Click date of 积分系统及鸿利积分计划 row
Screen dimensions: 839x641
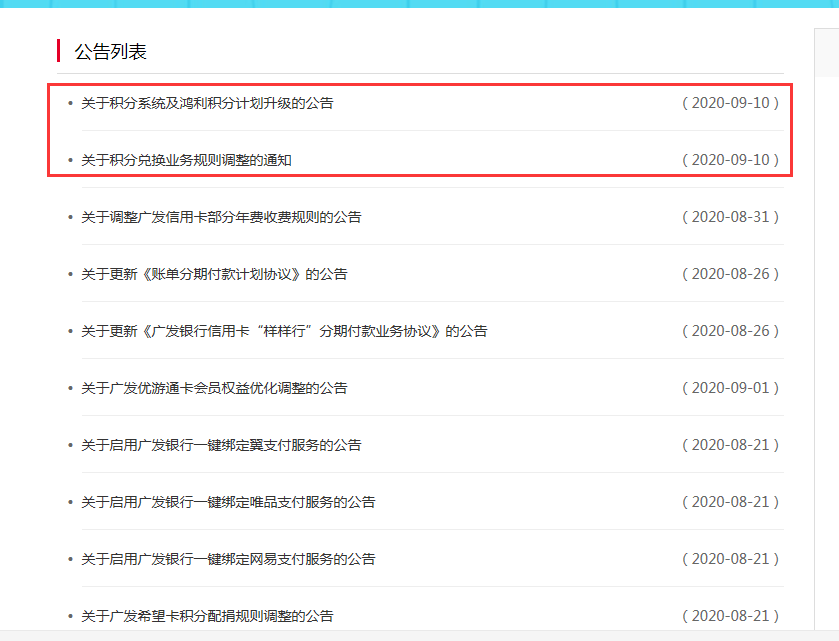730,103
